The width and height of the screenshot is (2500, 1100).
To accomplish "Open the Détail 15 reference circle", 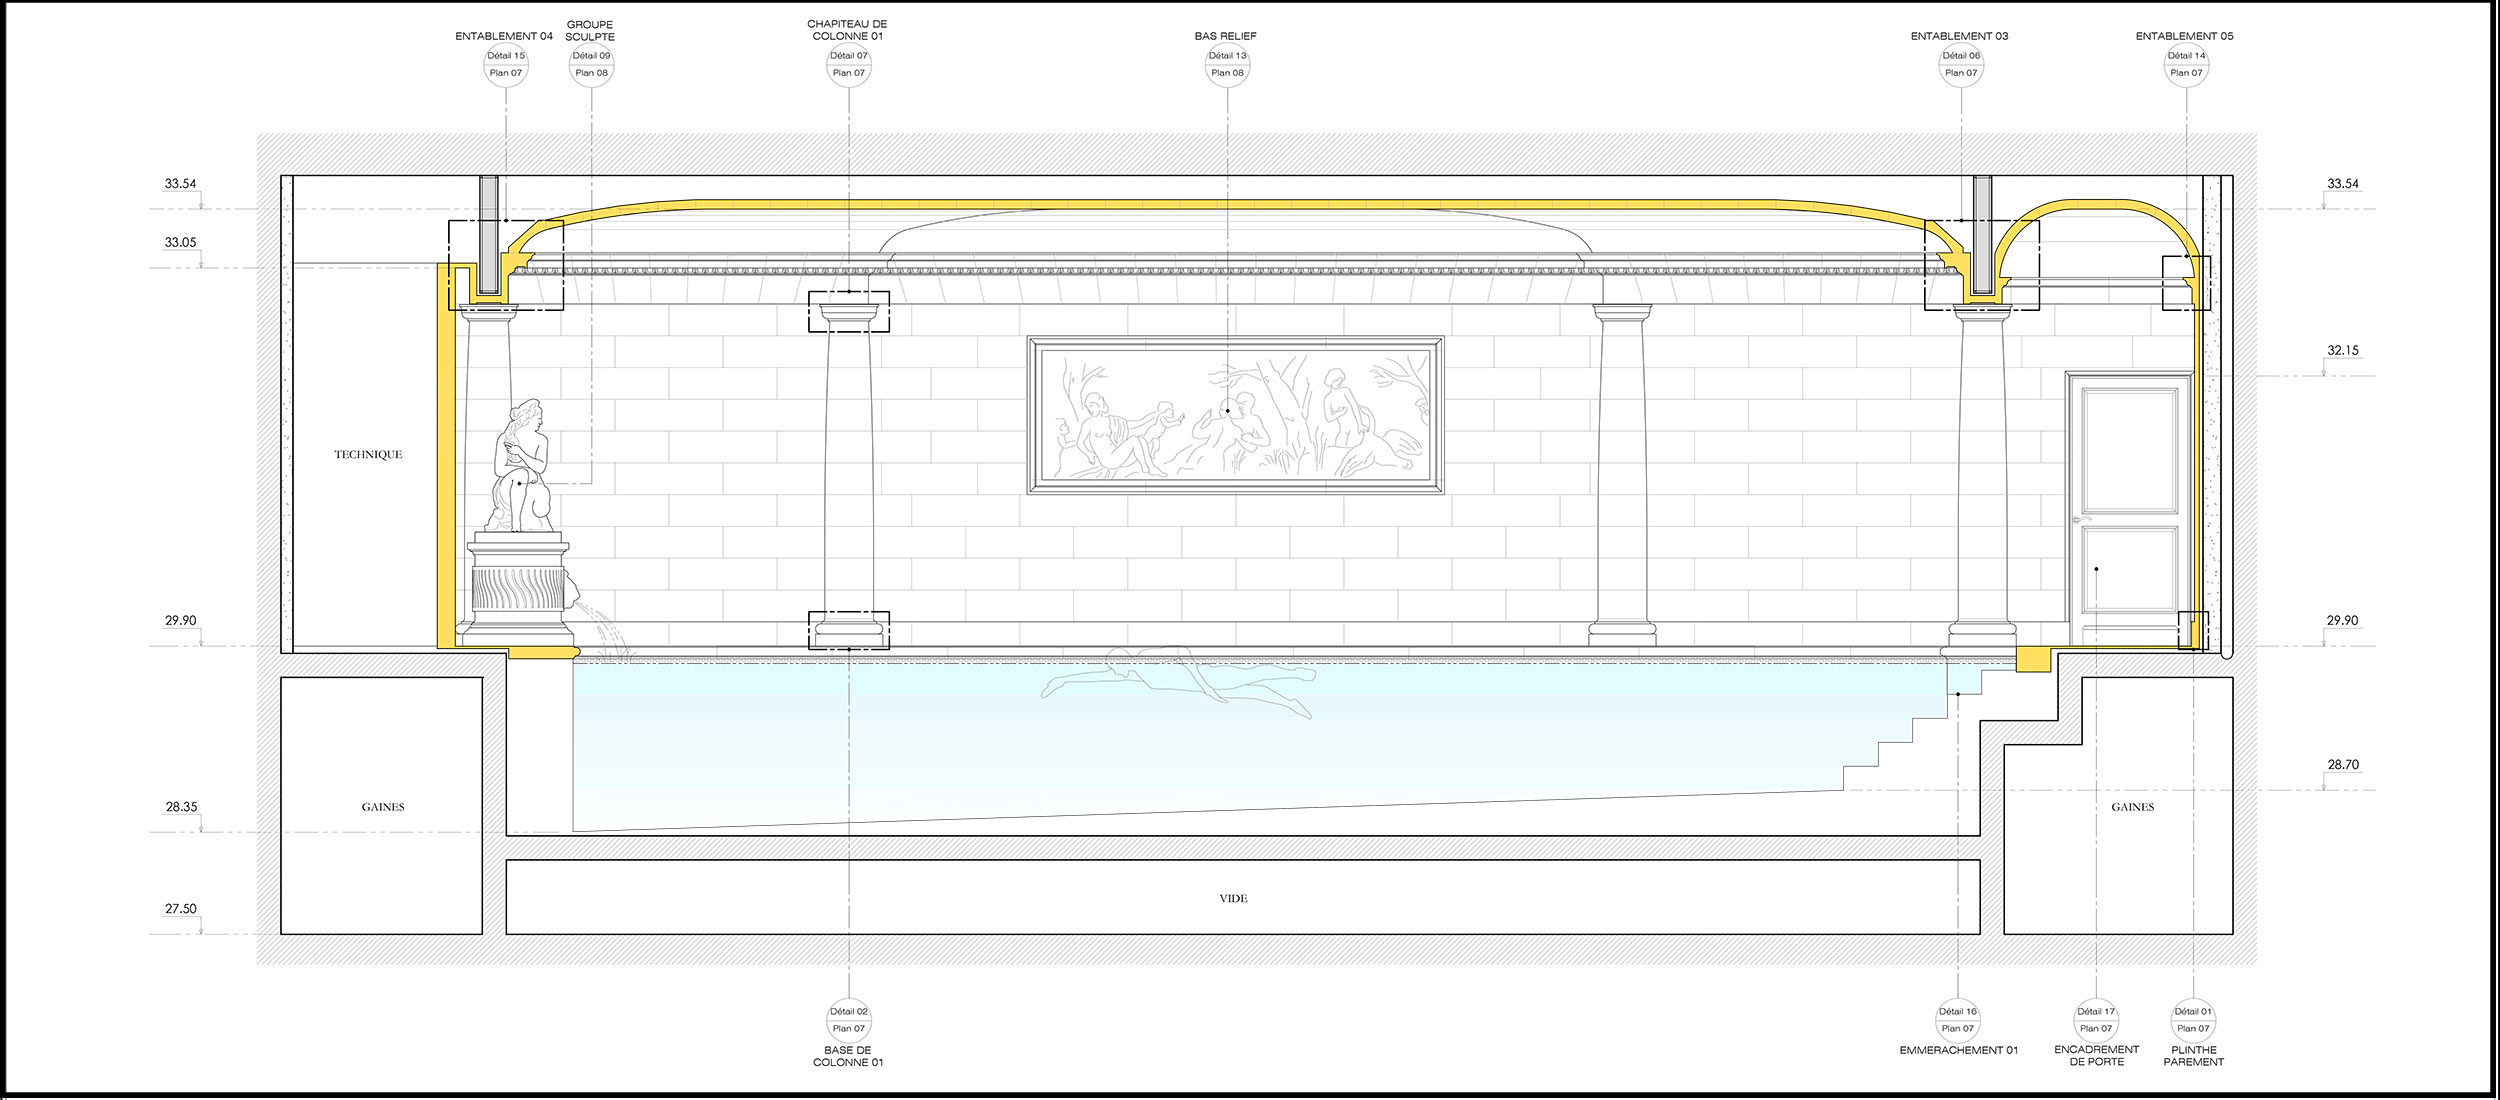I will 505,65.
